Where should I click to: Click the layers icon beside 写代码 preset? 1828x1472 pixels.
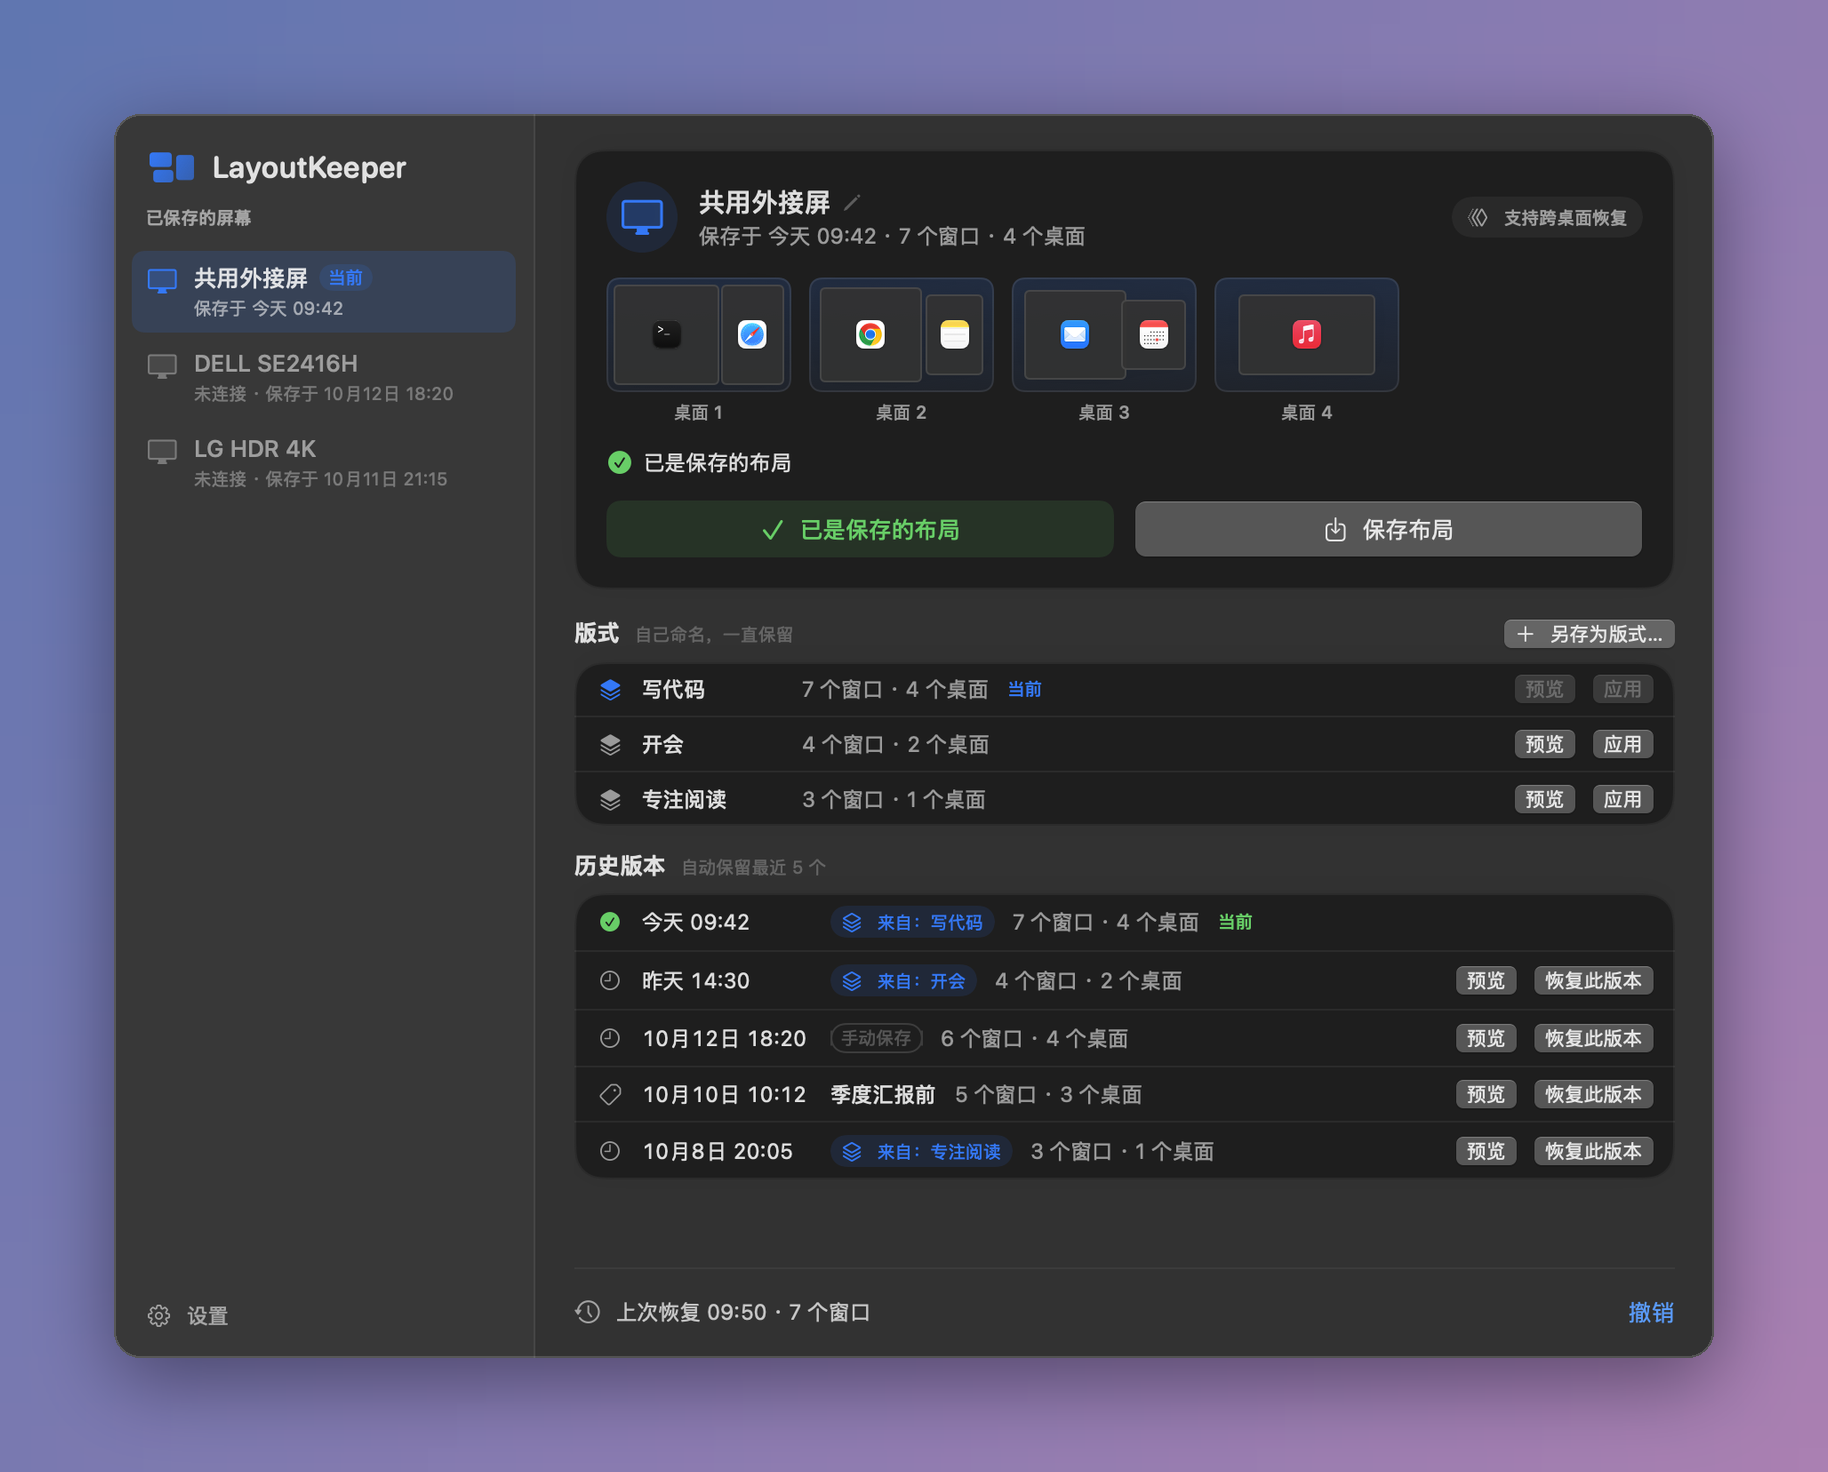click(610, 690)
